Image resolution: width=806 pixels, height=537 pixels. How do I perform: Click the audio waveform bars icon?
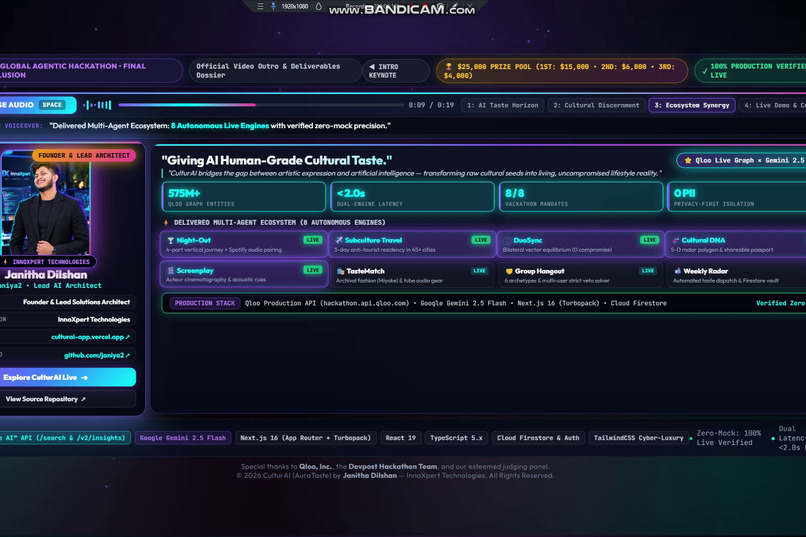(x=97, y=105)
